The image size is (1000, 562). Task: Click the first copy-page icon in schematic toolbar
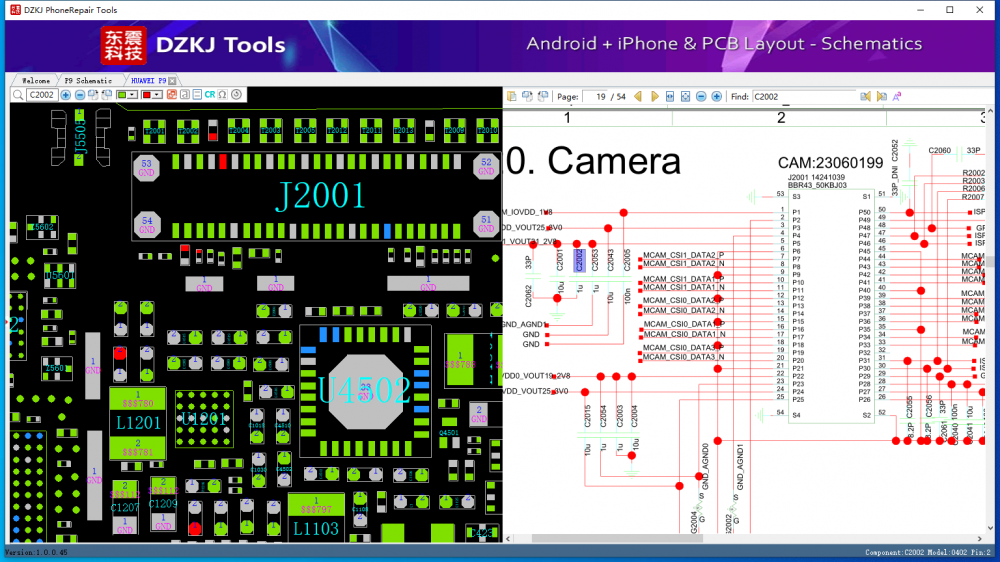tap(527, 96)
